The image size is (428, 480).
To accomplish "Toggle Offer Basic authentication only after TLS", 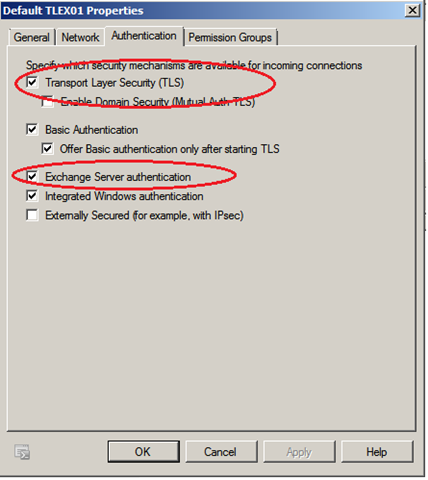I will click(47, 149).
